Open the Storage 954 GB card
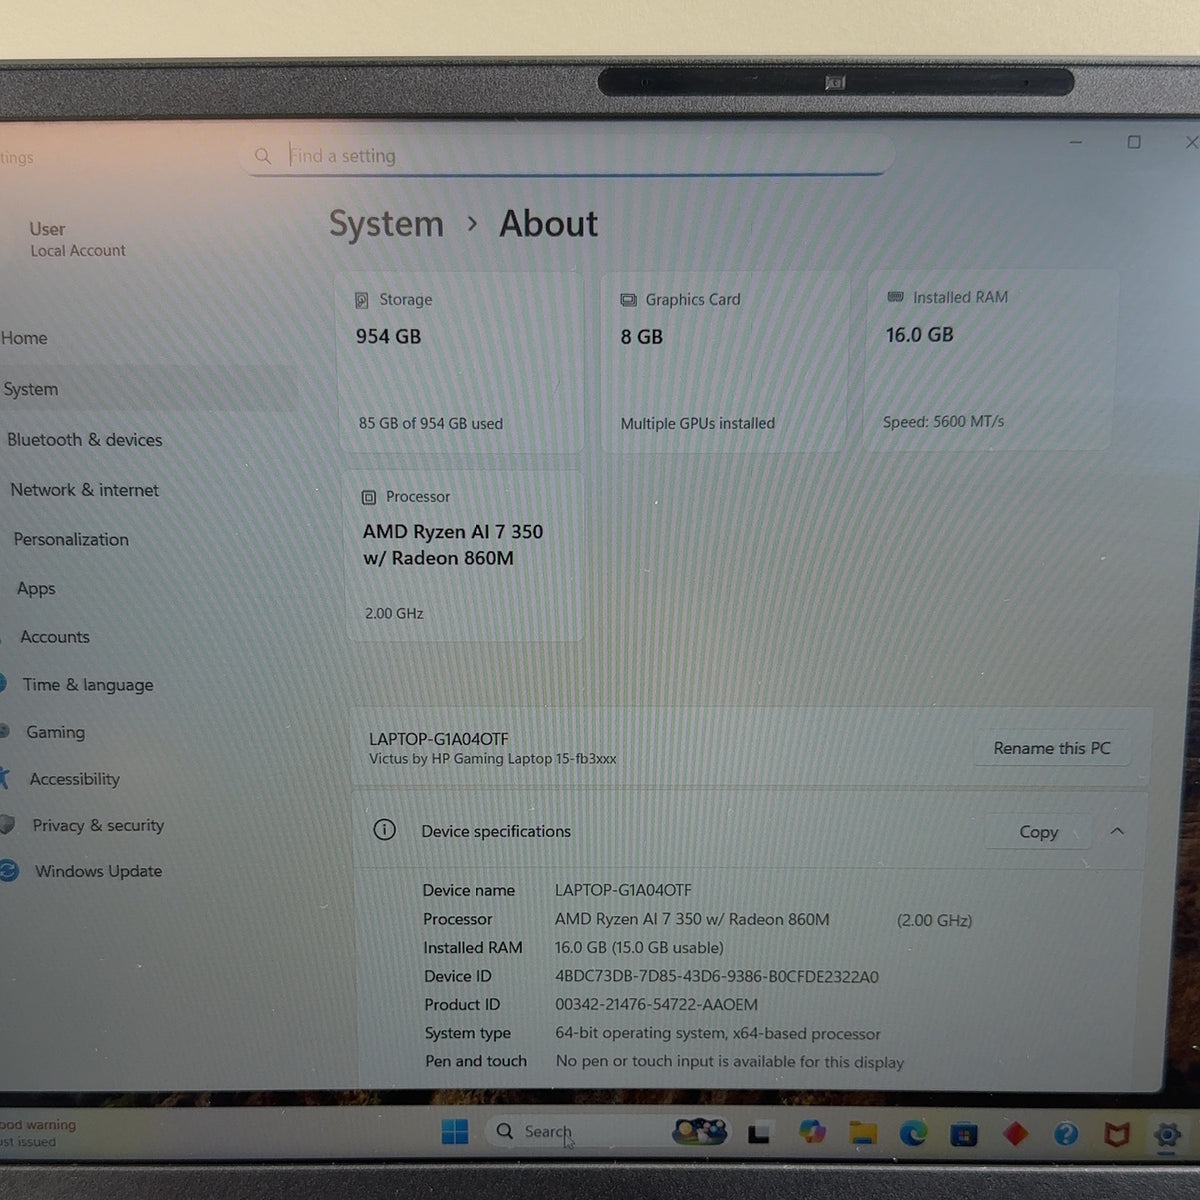Image resolution: width=1200 pixels, height=1200 pixels. 460,361
